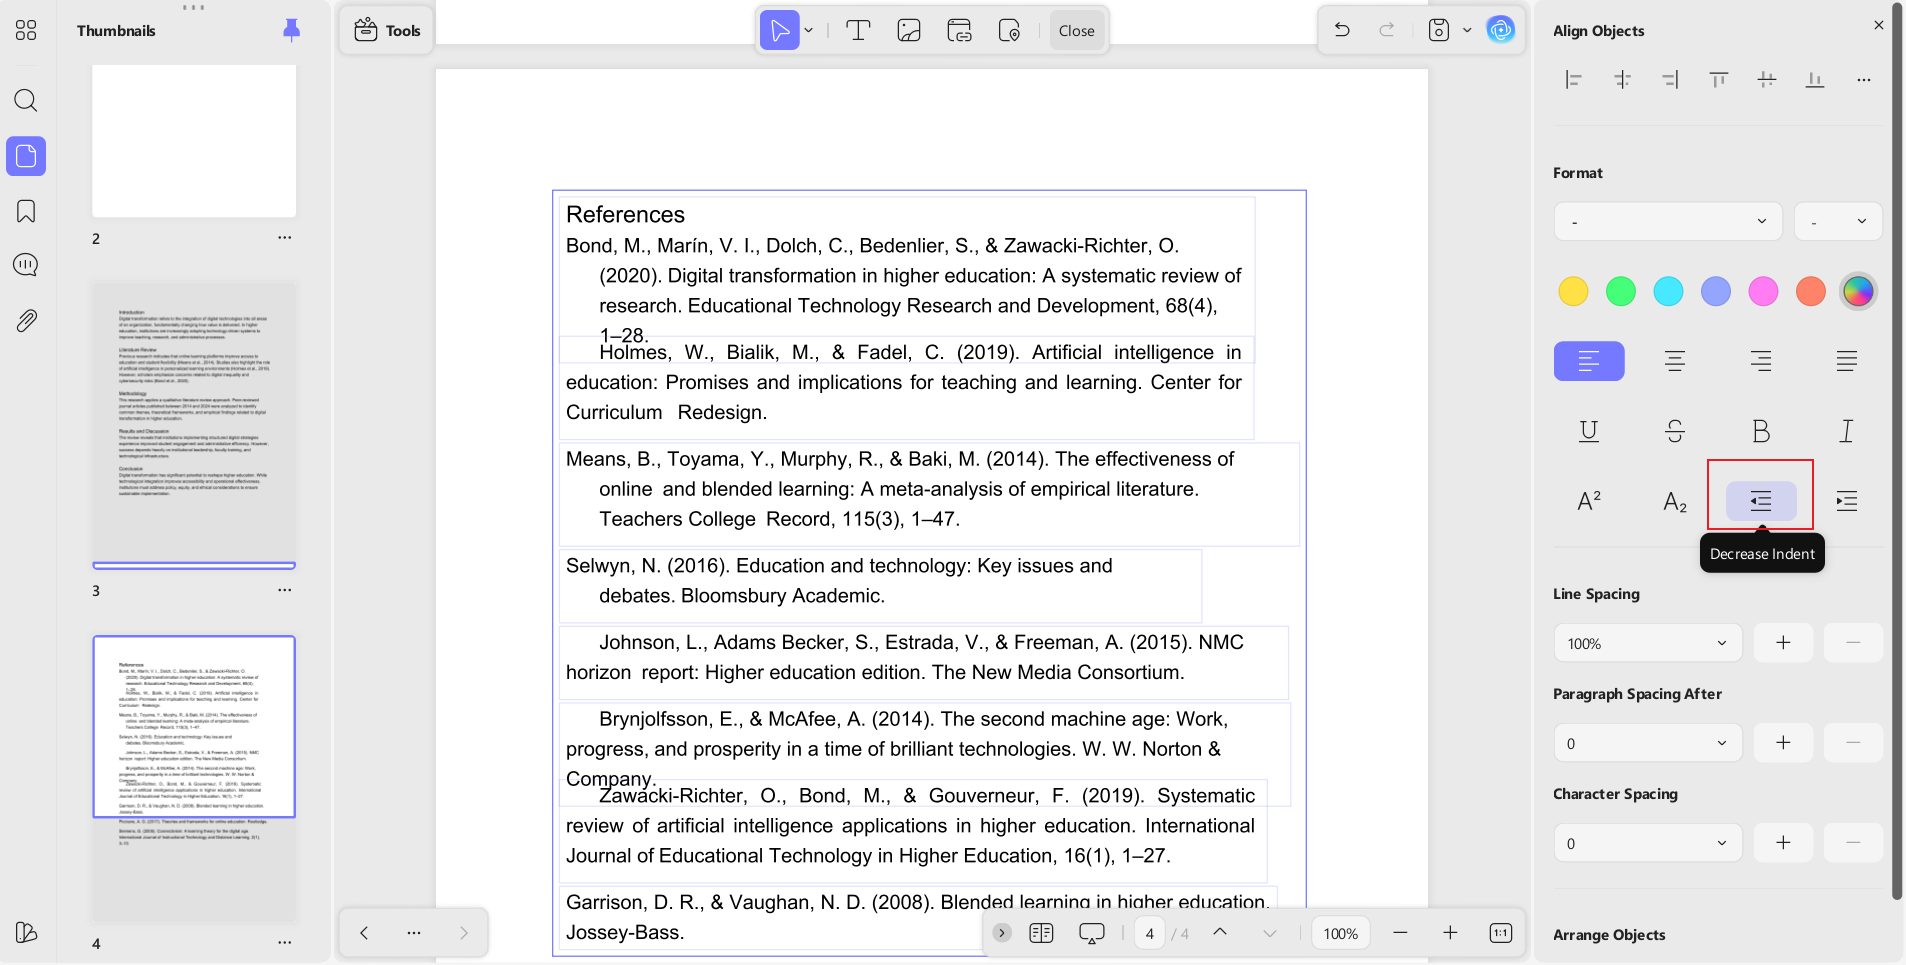This screenshot has width=1906, height=965.
Task: Pick the pink text color
Action: pyautogui.click(x=1763, y=291)
